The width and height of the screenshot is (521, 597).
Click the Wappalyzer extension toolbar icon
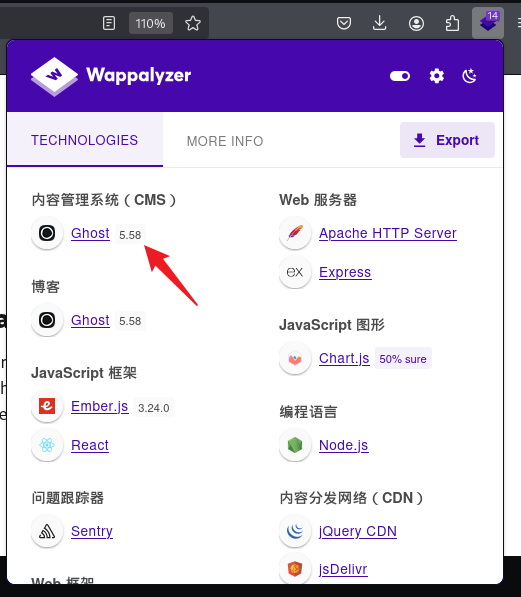coord(488,23)
